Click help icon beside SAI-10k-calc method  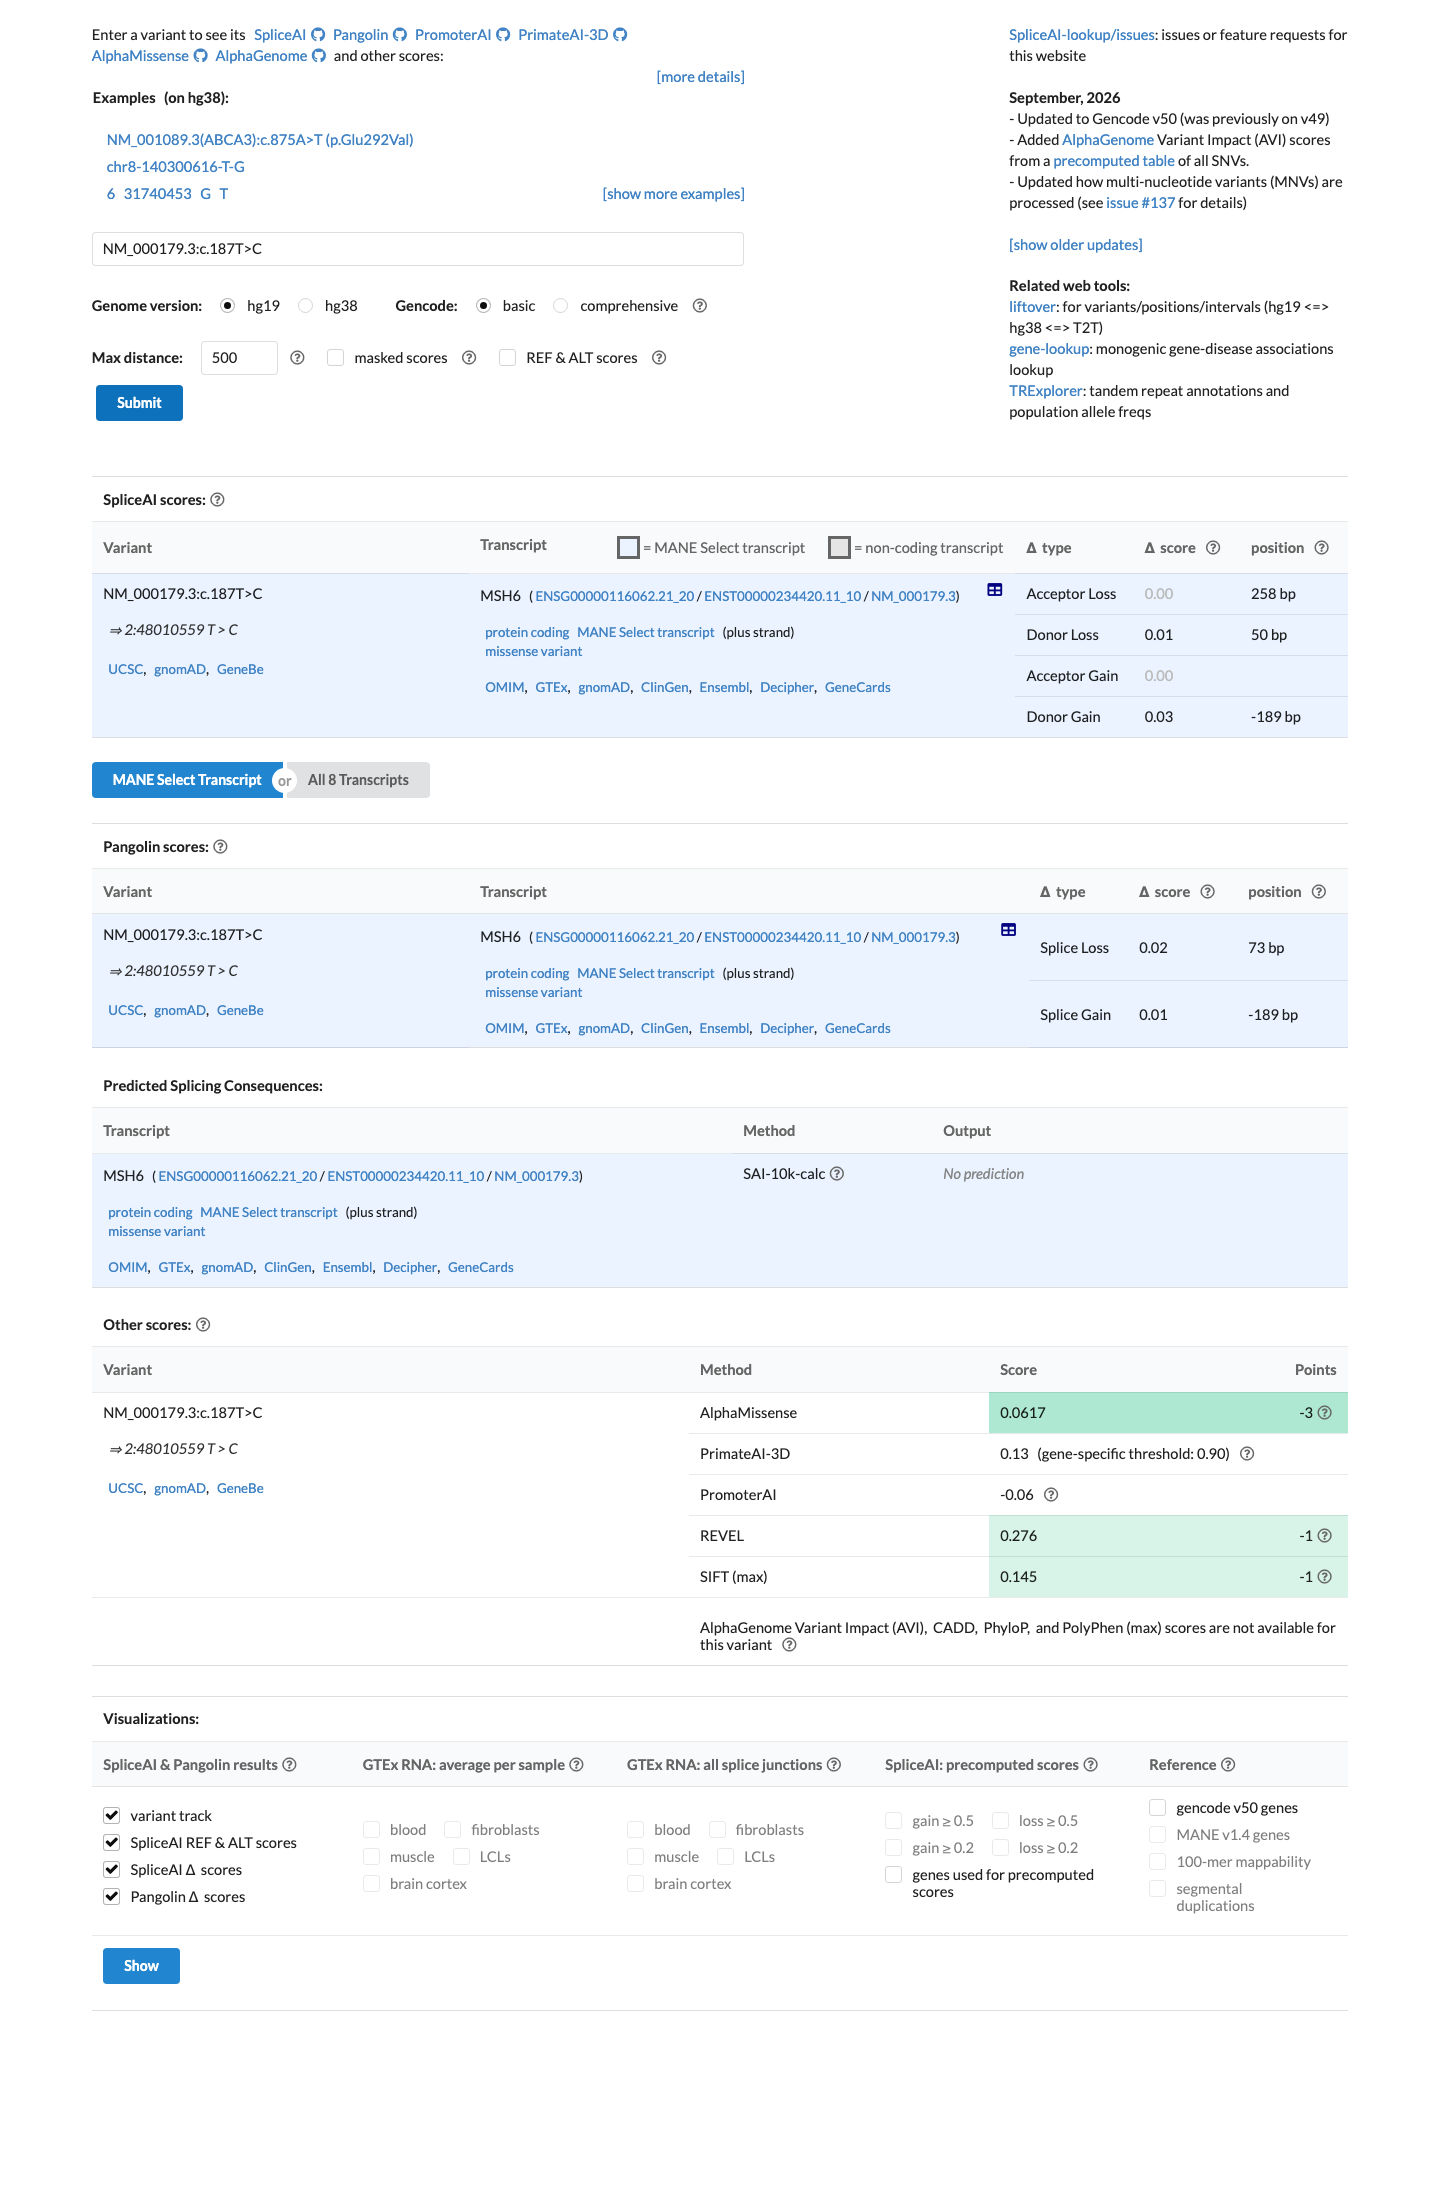coord(837,1174)
